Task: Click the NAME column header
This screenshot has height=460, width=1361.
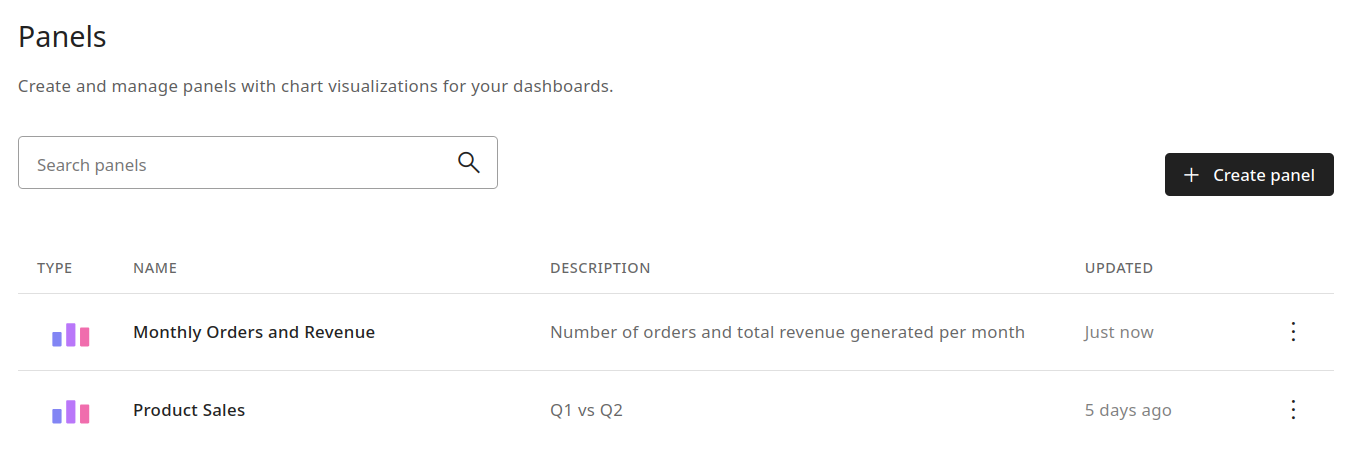Action: coord(155,268)
